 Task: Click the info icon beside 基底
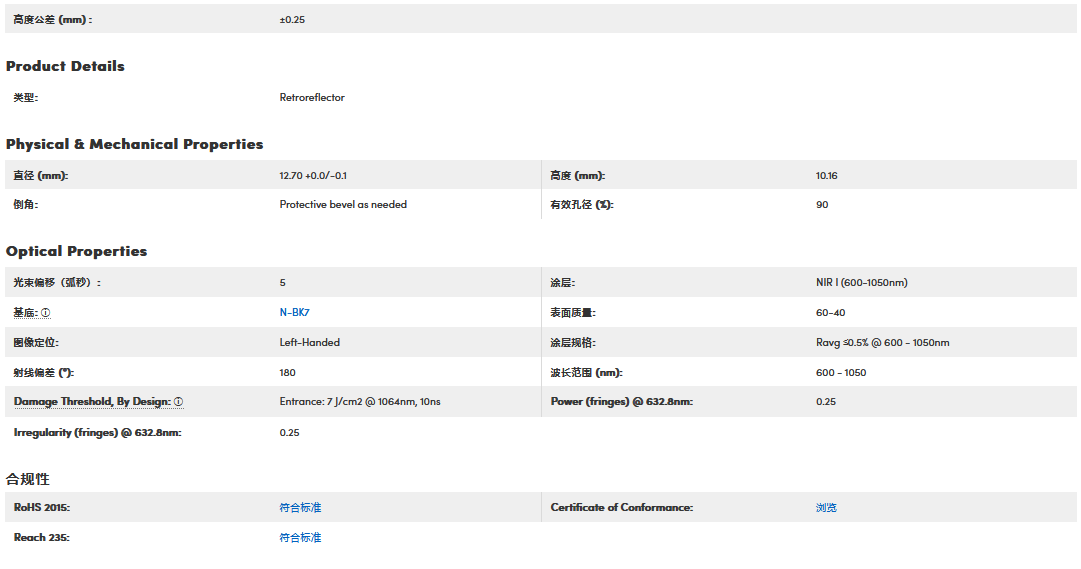[46, 313]
